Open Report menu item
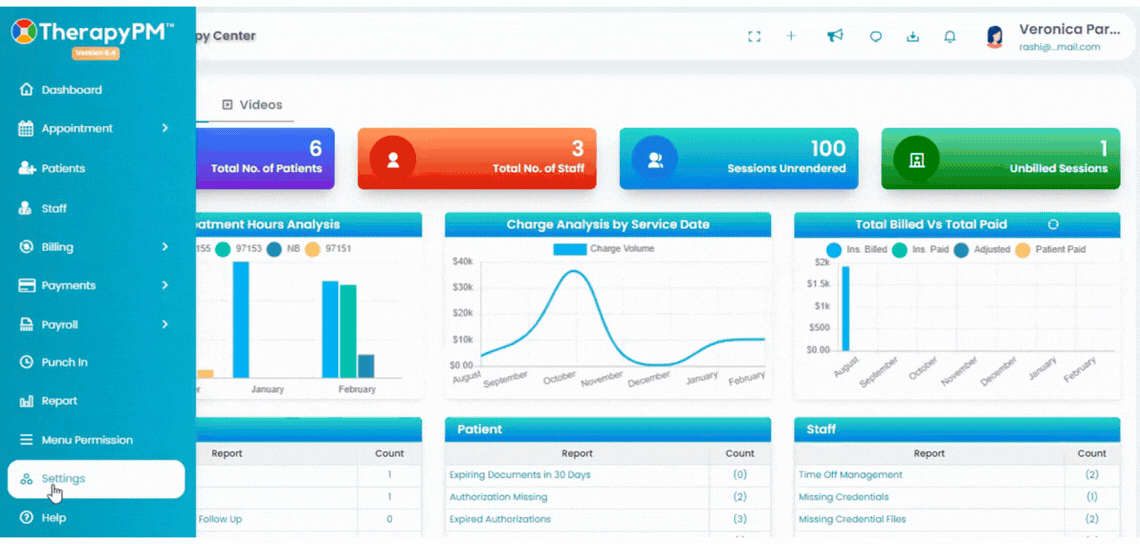 (59, 401)
